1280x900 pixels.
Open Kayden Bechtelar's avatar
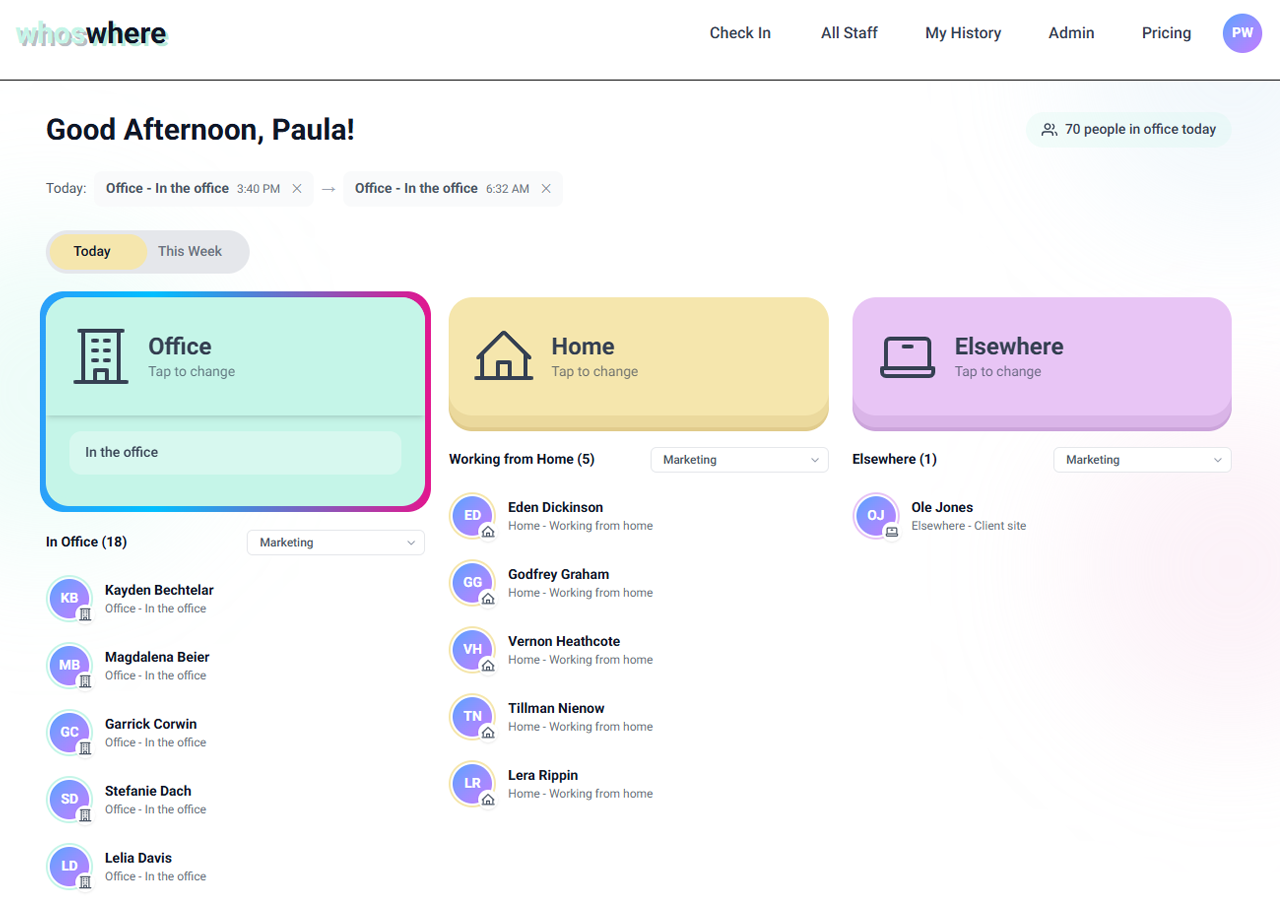69,598
